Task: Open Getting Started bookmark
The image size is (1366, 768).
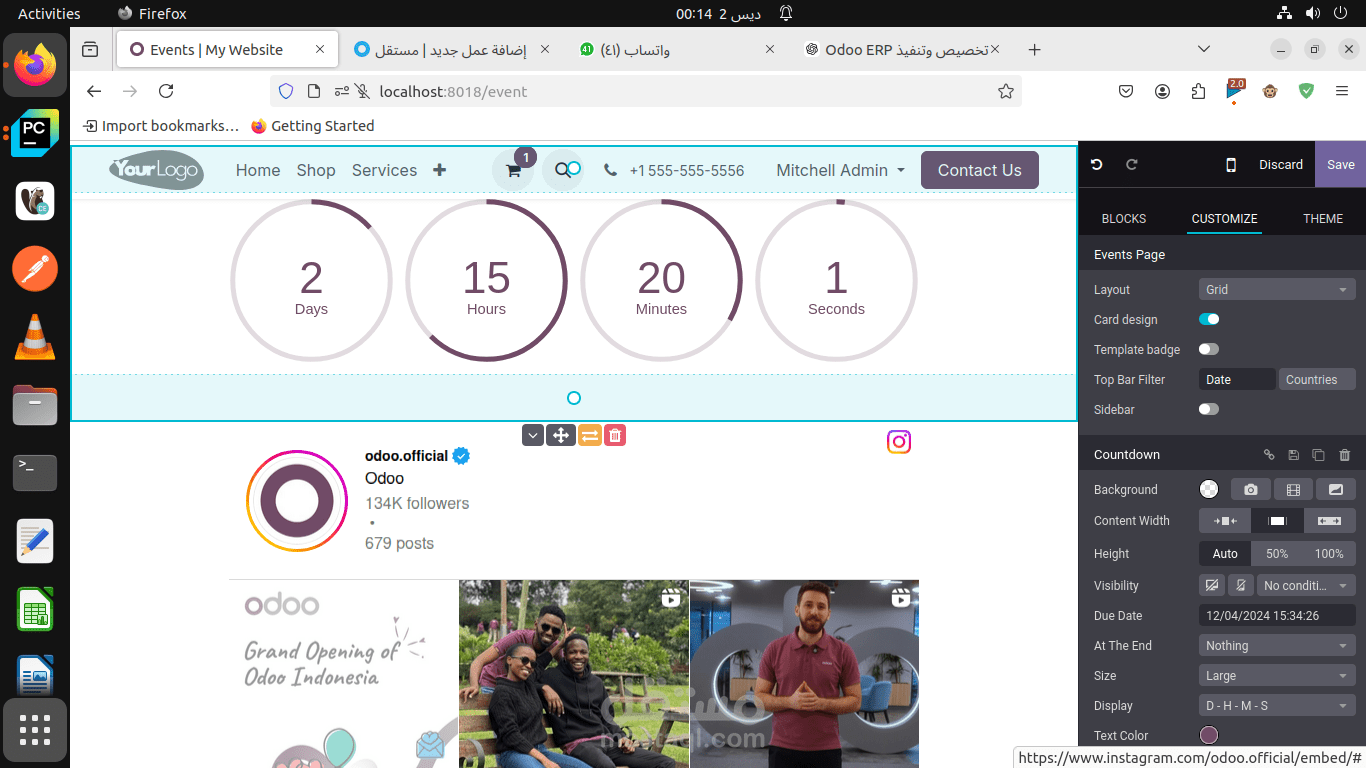Action: [313, 126]
